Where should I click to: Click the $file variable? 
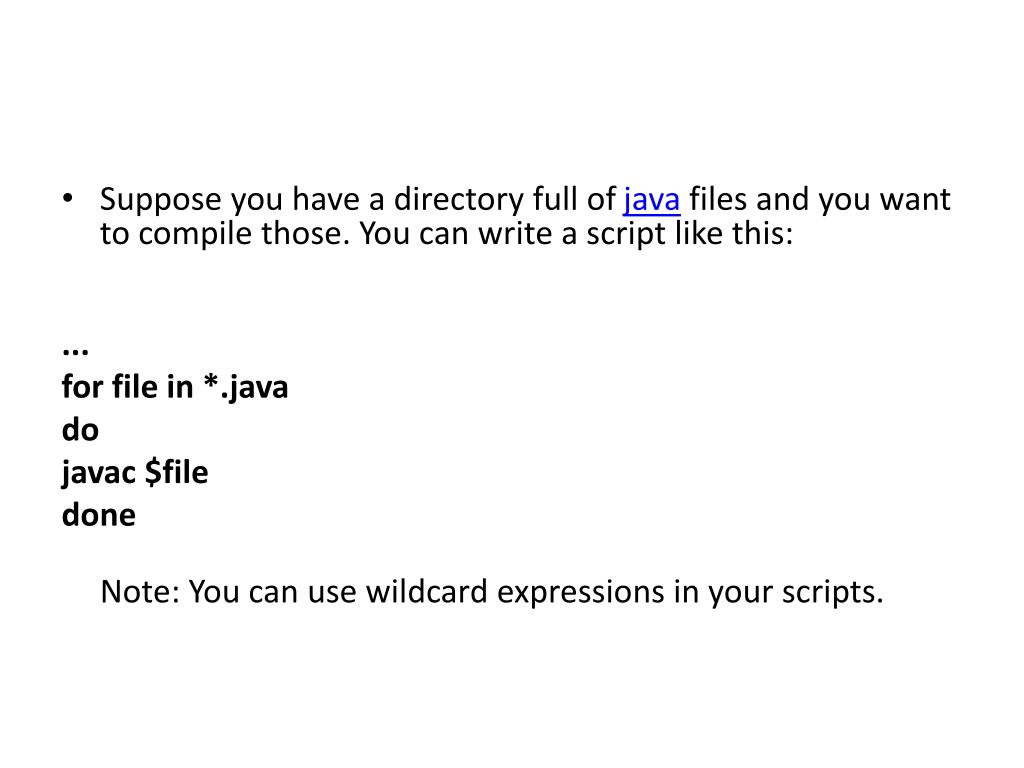[x=176, y=472]
